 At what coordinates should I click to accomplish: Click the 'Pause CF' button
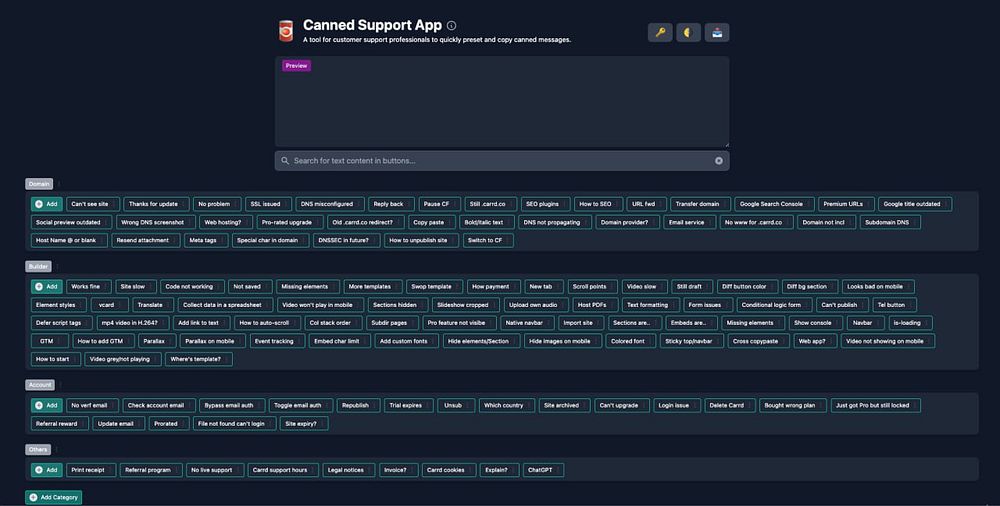[x=439, y=204]
